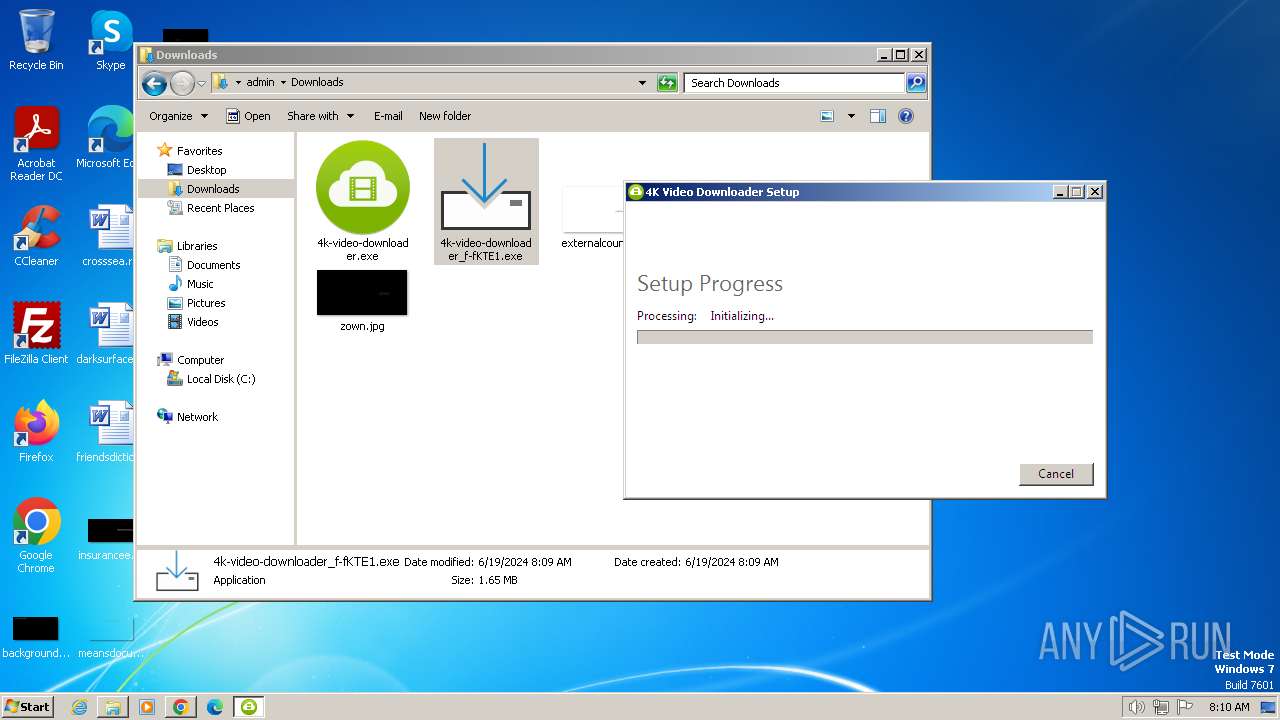Open the Explorer help icon

coord(906,116)
